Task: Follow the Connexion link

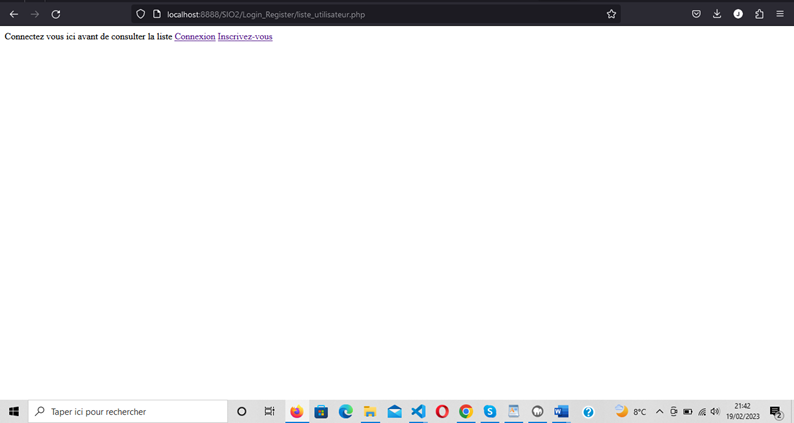Action: (x=195, y=36)
